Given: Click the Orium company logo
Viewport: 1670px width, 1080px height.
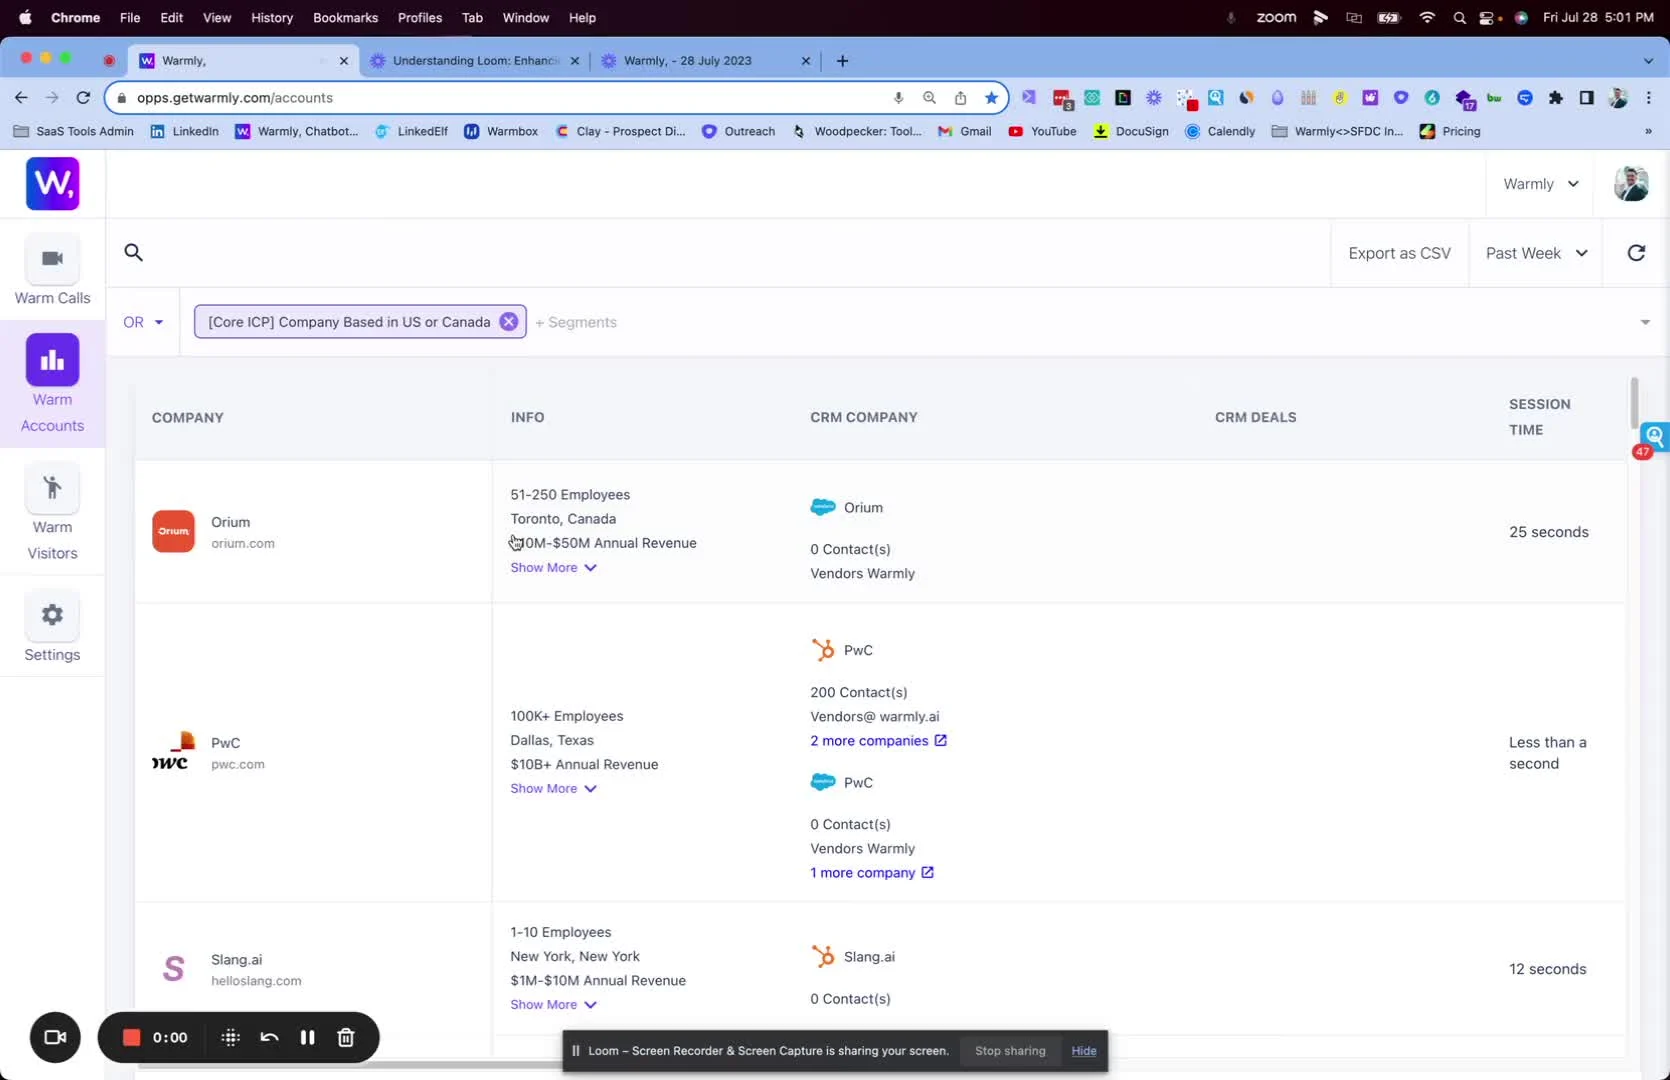Looking at the screenshot, I should pos(173,532).
